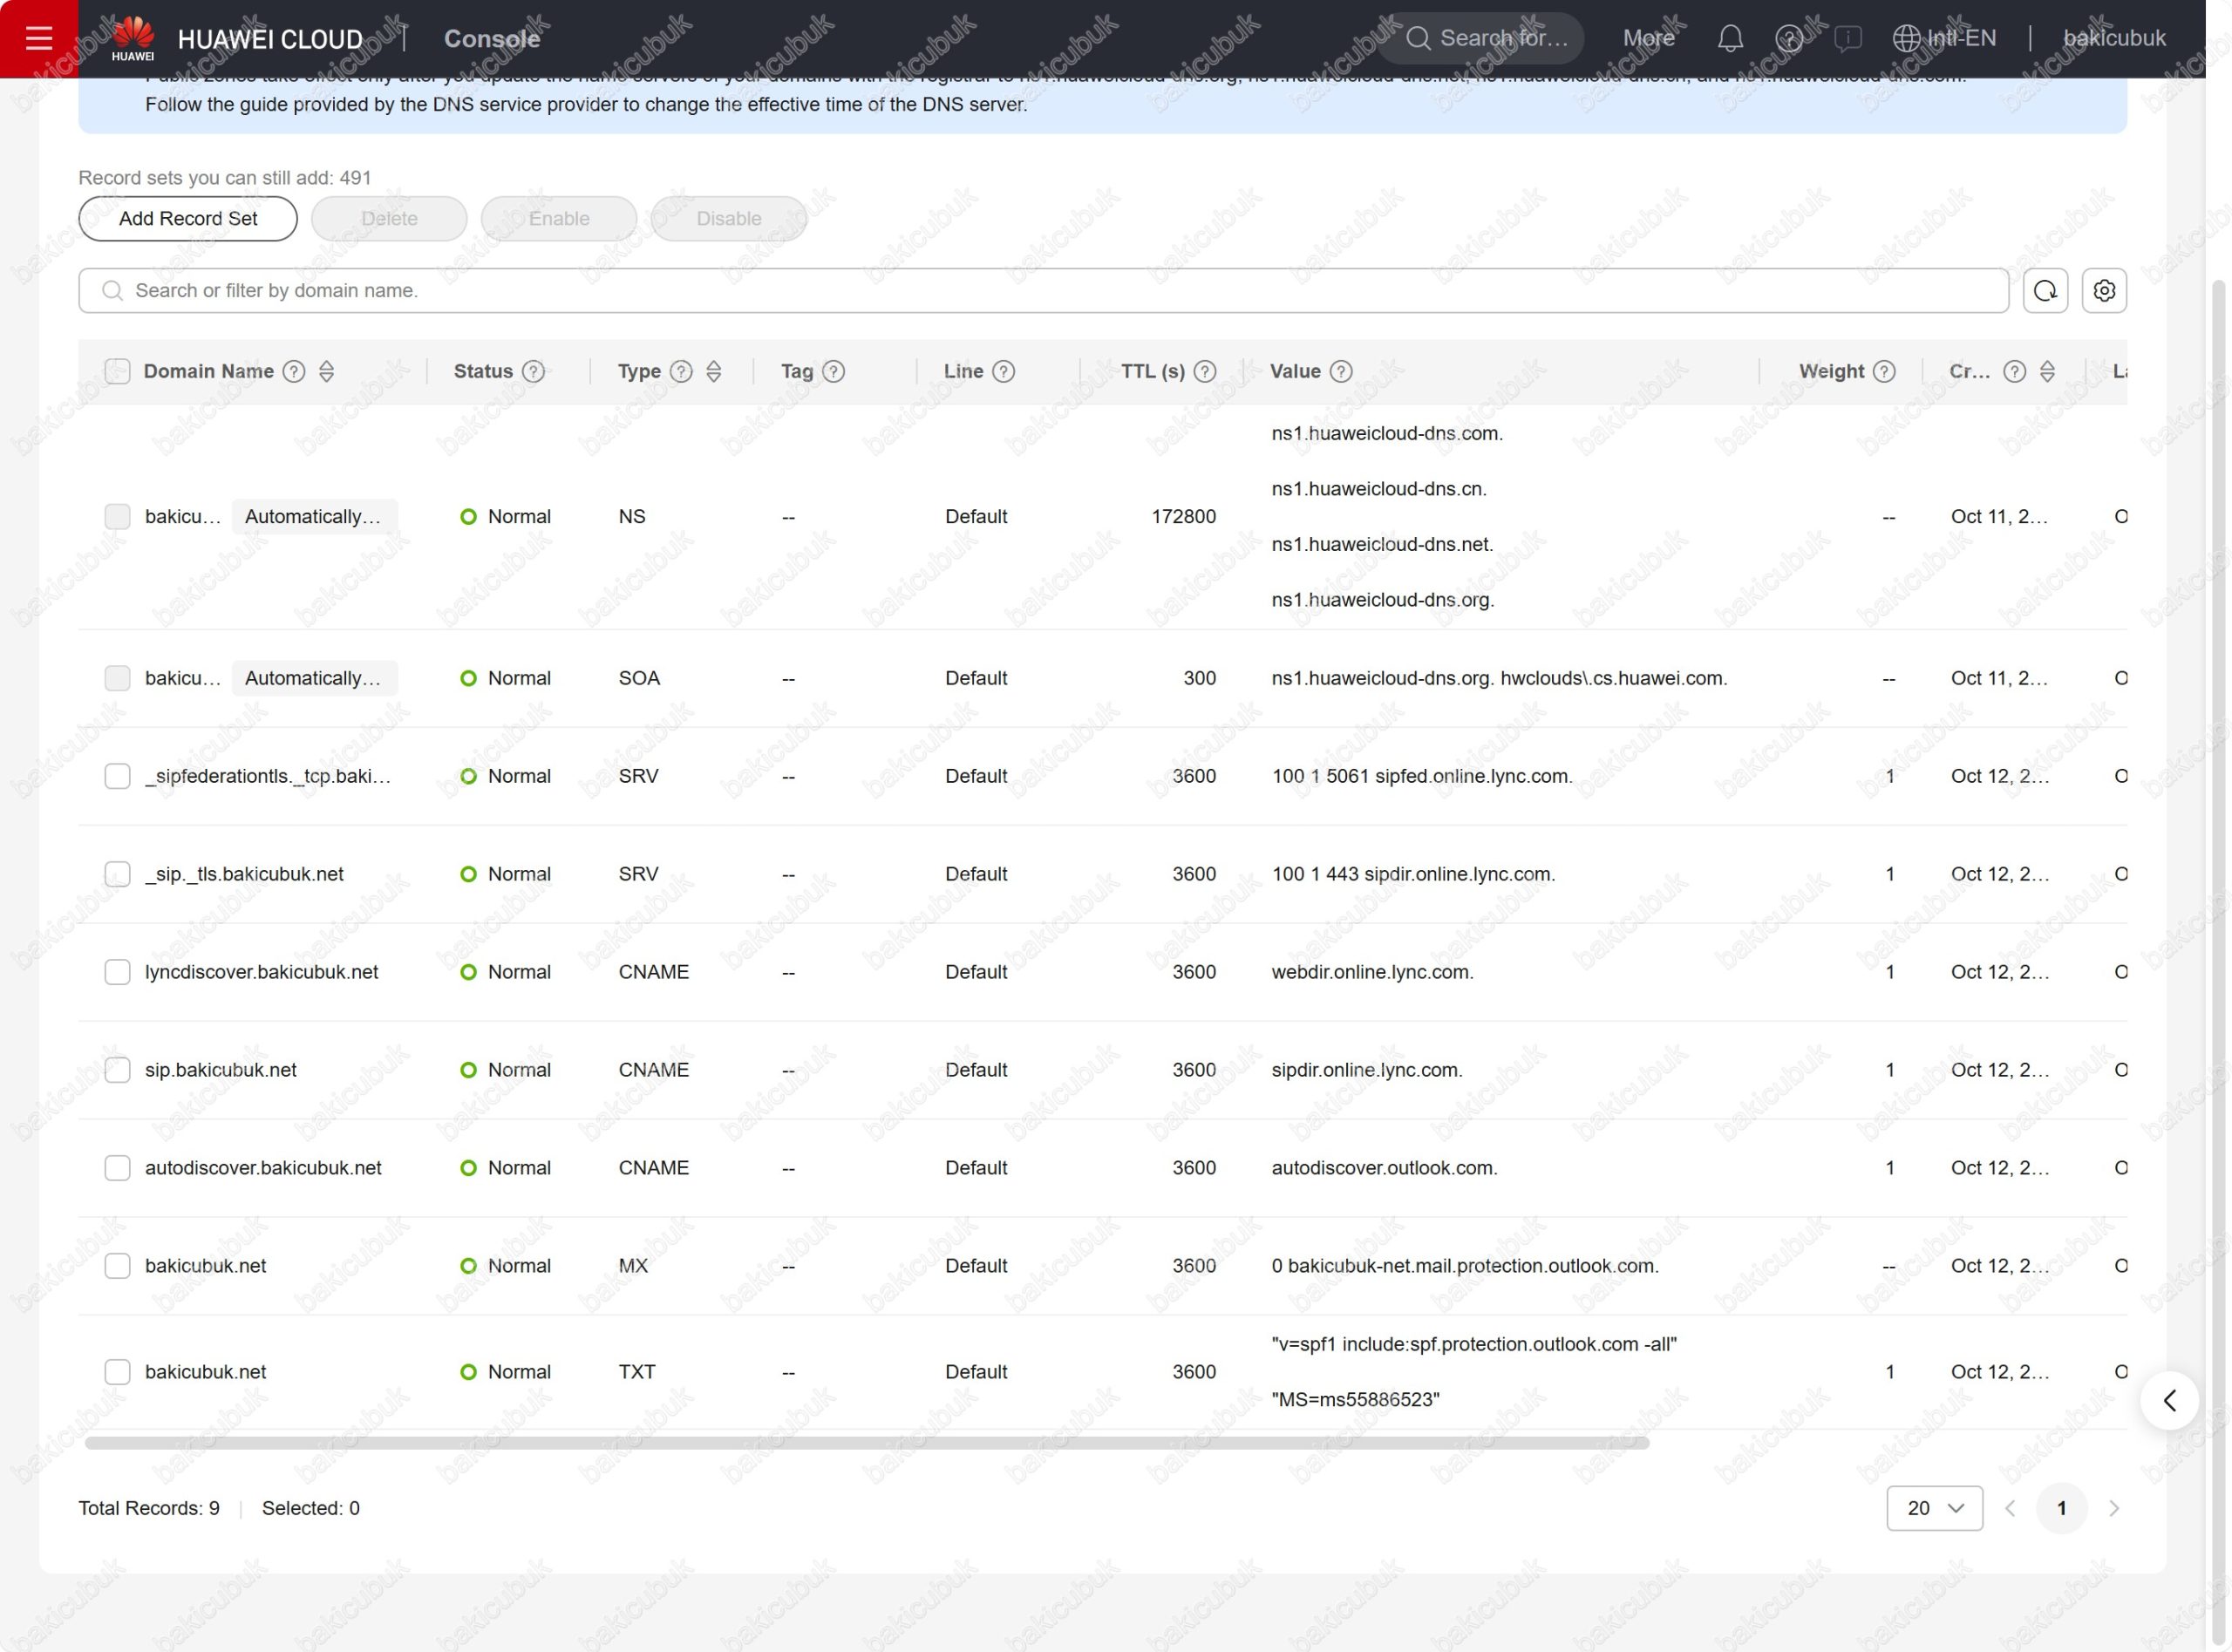
Task: Click the horizontal table scrollbar
Action: pos(866,1443)
